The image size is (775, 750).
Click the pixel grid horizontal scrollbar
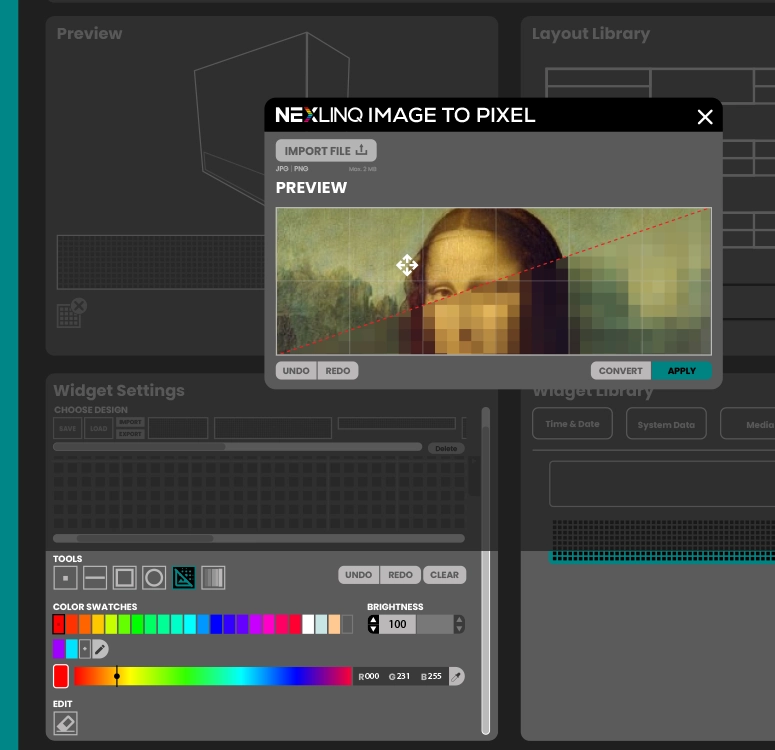click(x=258, y=538)
